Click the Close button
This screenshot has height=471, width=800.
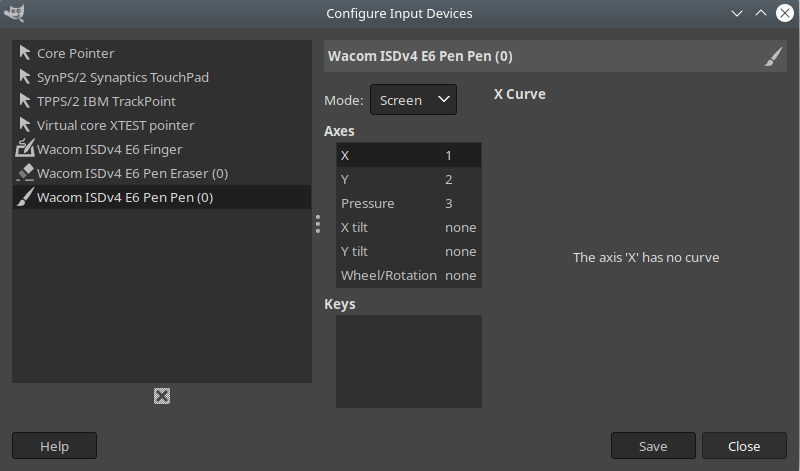(x=744, y=445)
